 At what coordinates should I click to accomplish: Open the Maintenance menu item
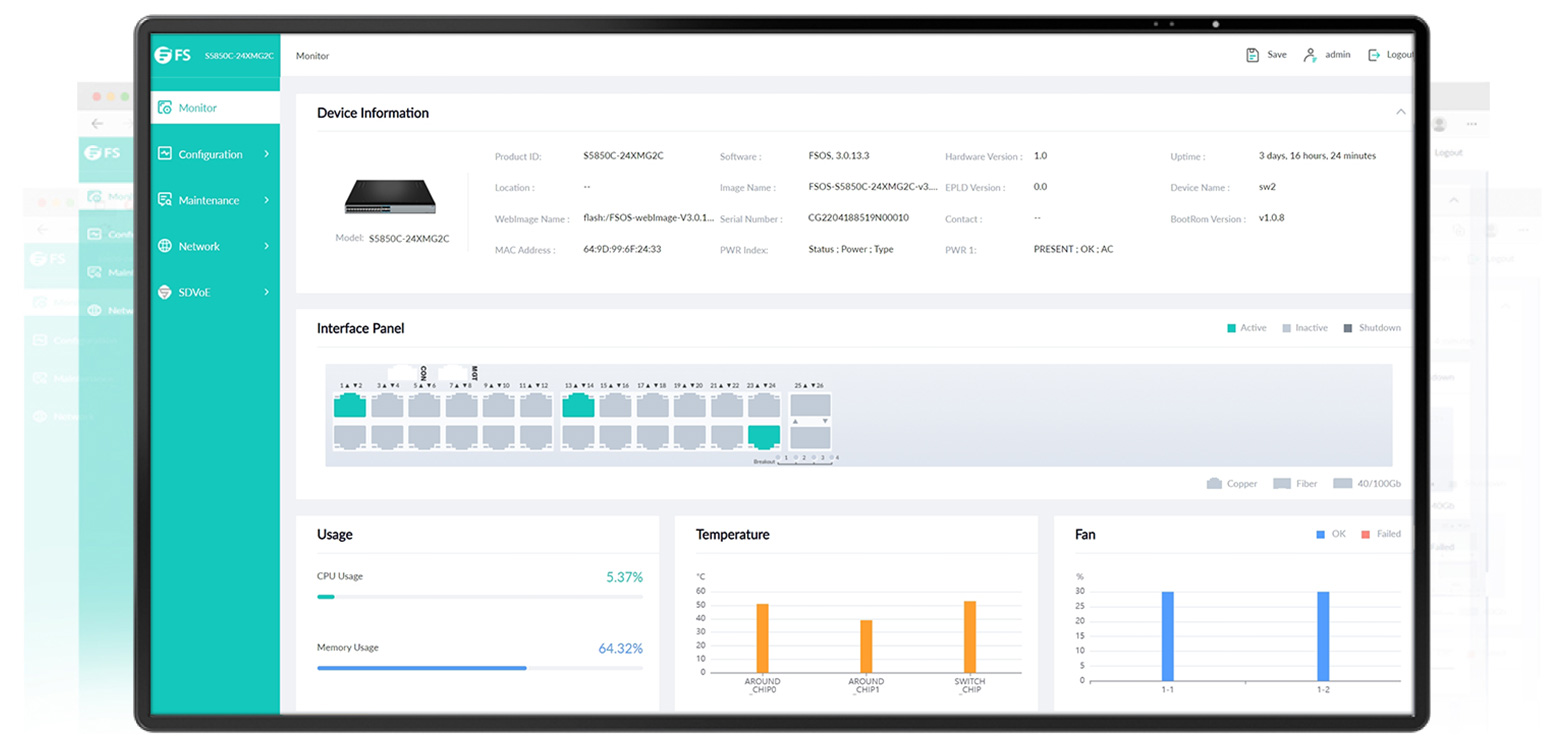[x=208, y=200]
